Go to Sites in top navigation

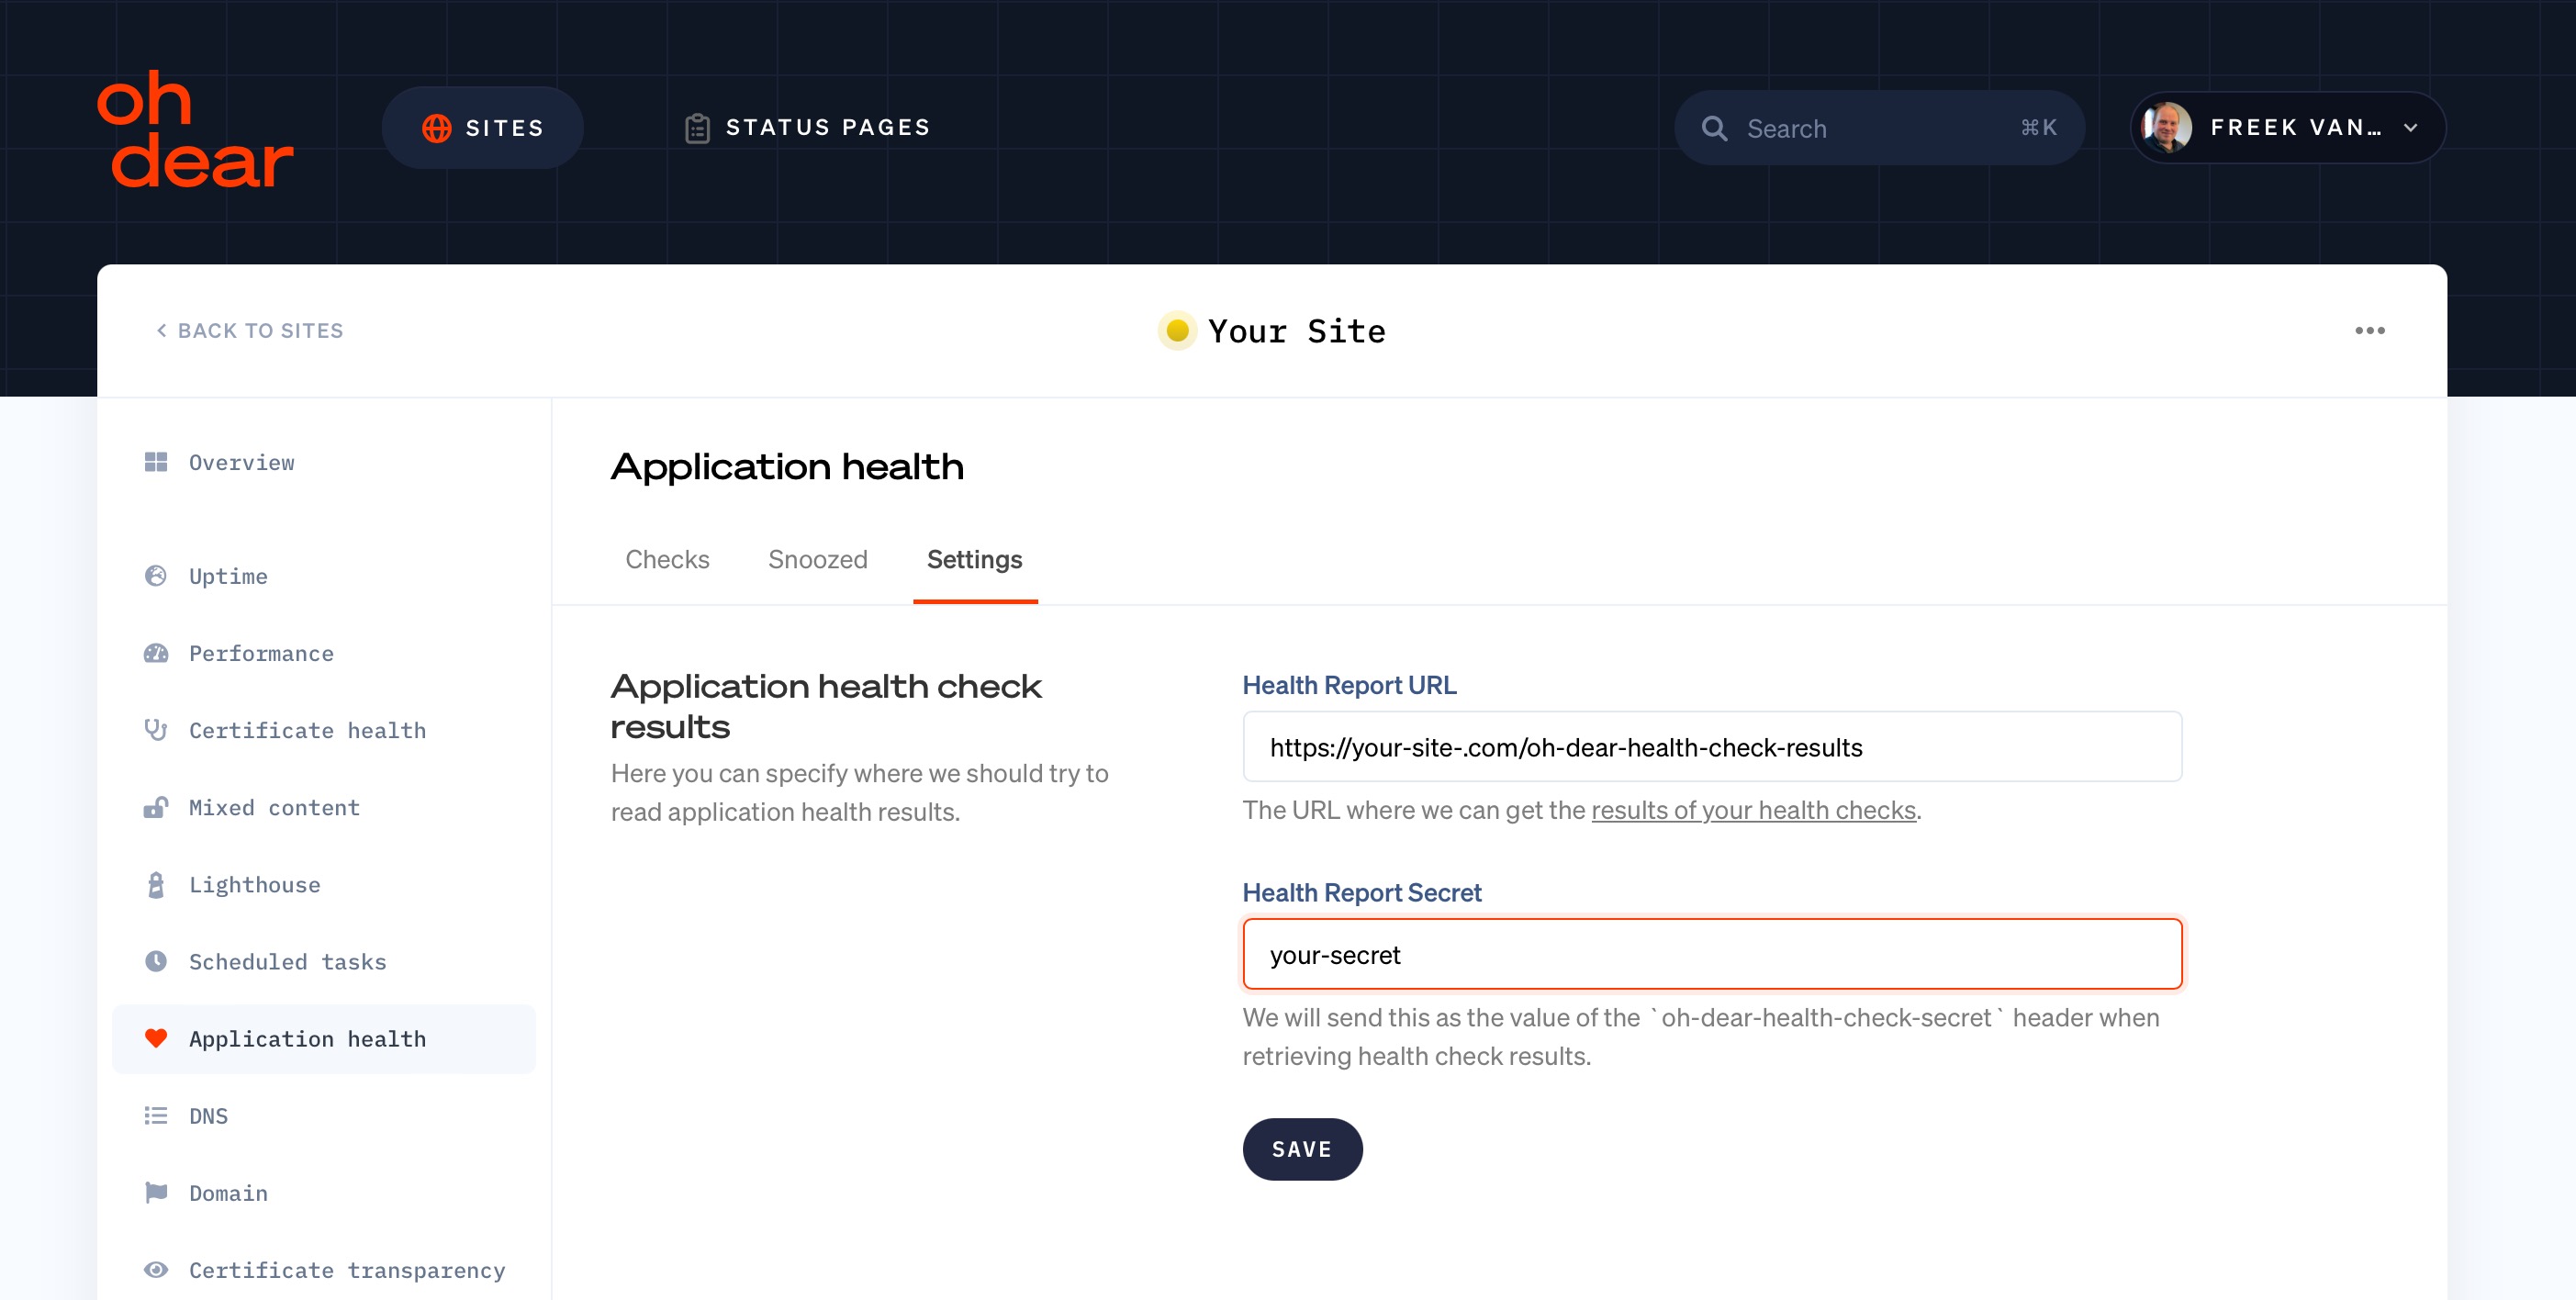[483, 128]
